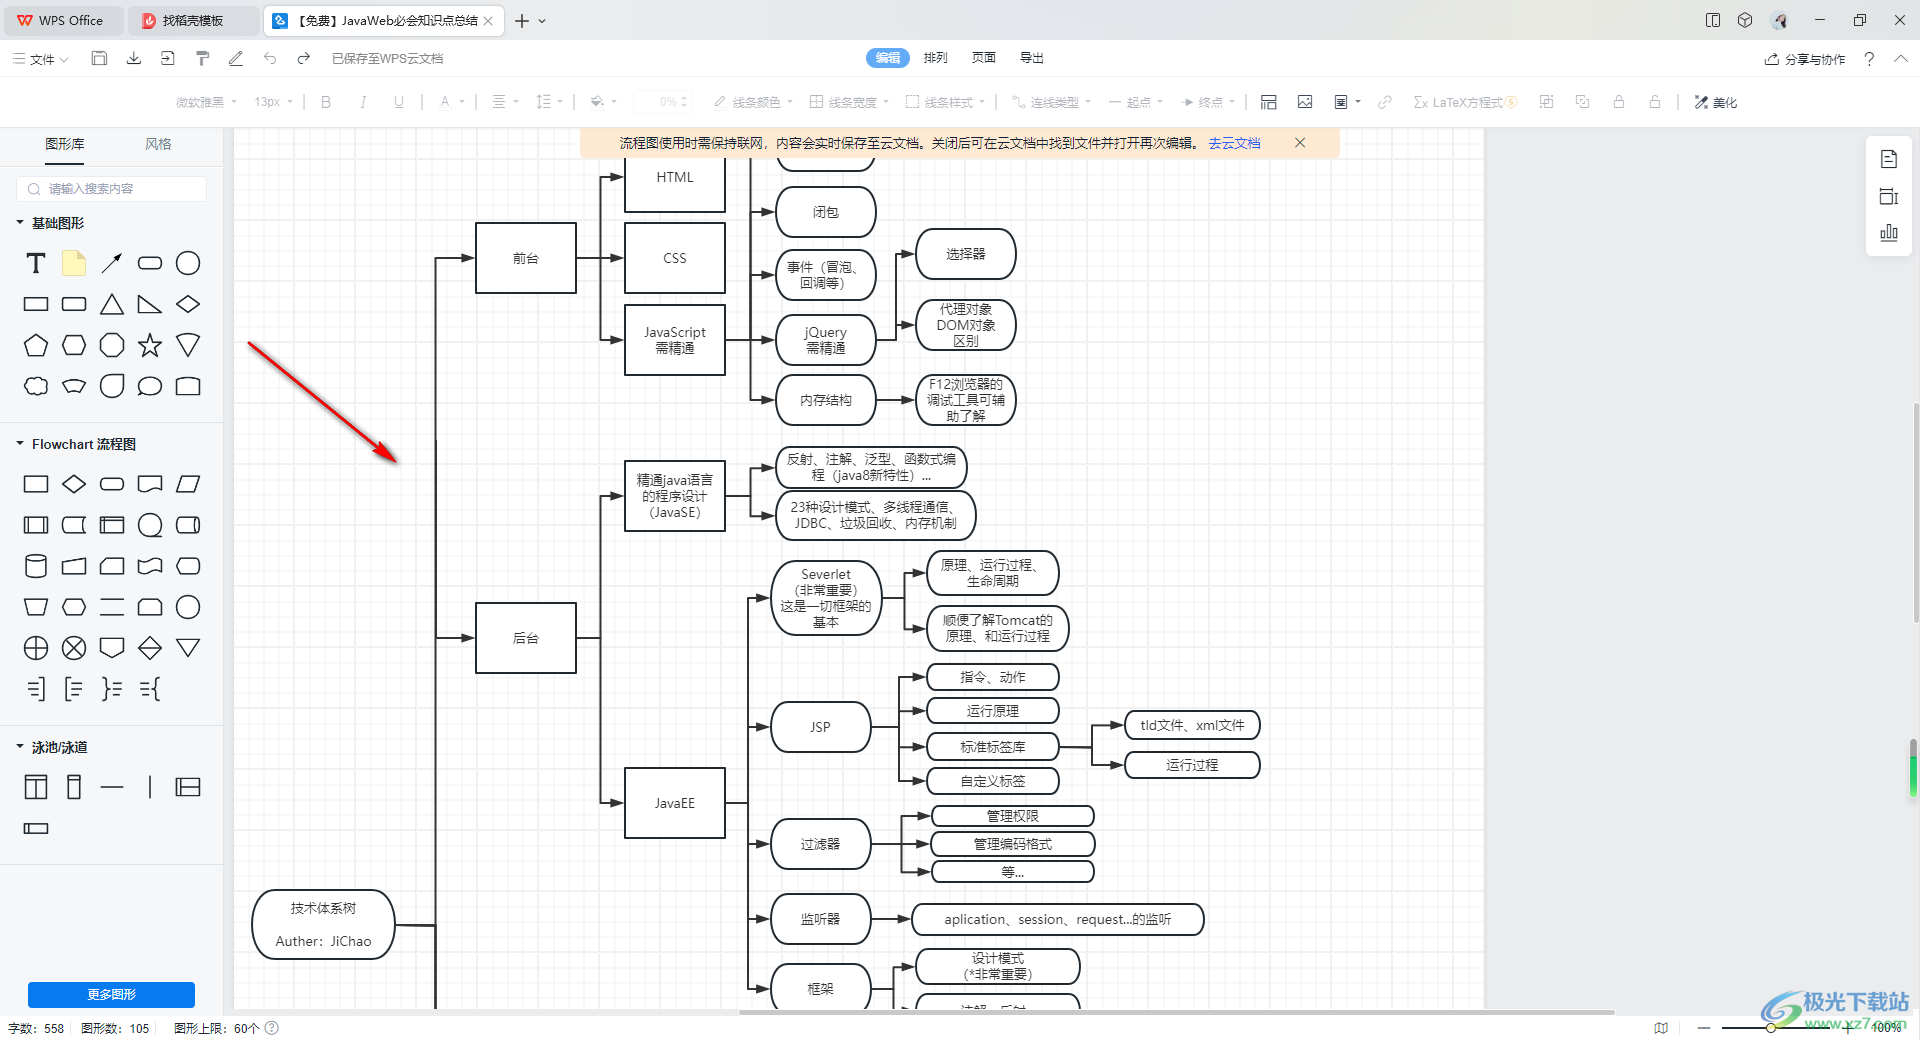Select the flowchart diamond decision shape

(74, 484)
